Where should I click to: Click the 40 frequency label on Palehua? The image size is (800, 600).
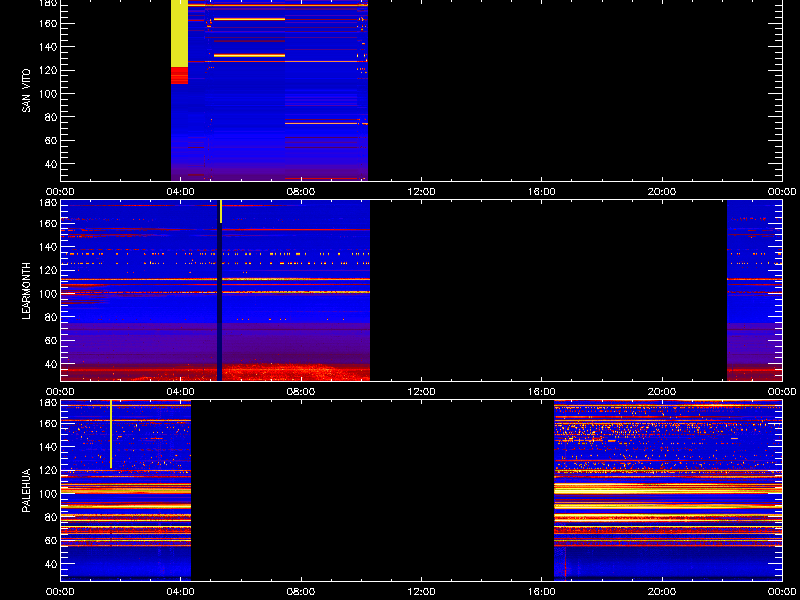point(52,564)
